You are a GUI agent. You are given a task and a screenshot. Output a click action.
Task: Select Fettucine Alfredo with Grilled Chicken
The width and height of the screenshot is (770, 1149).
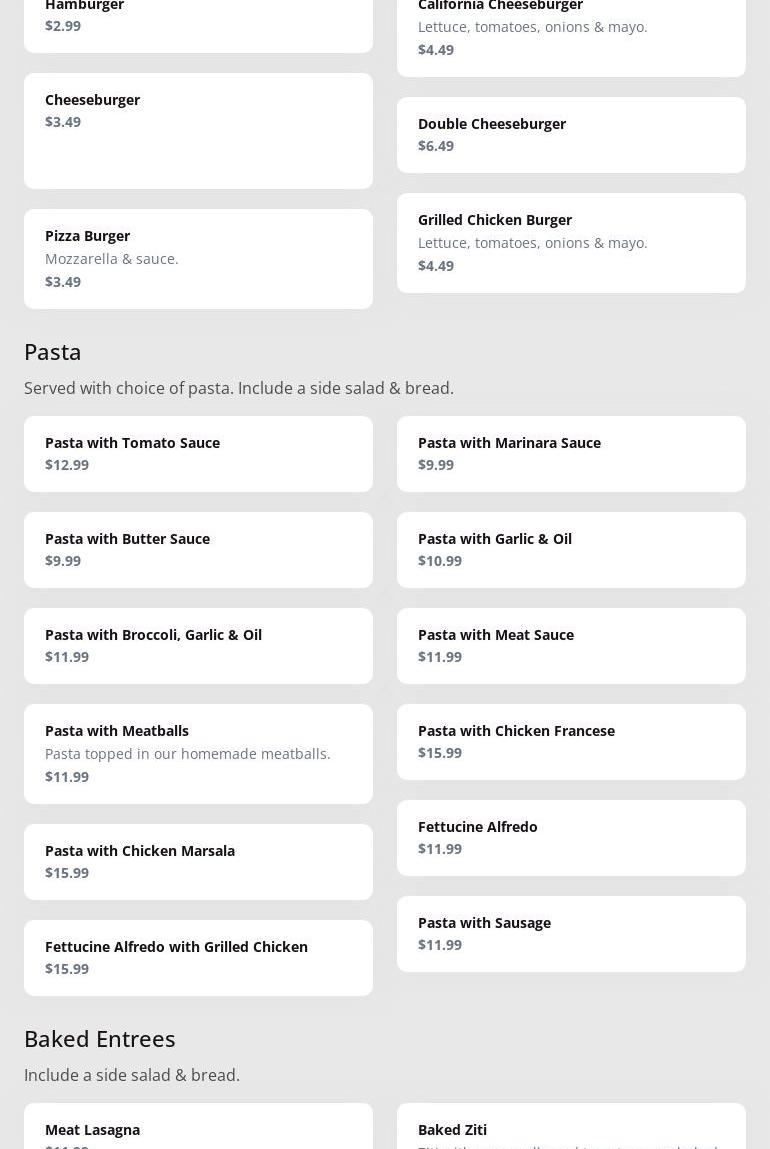(x=198, y=958)
